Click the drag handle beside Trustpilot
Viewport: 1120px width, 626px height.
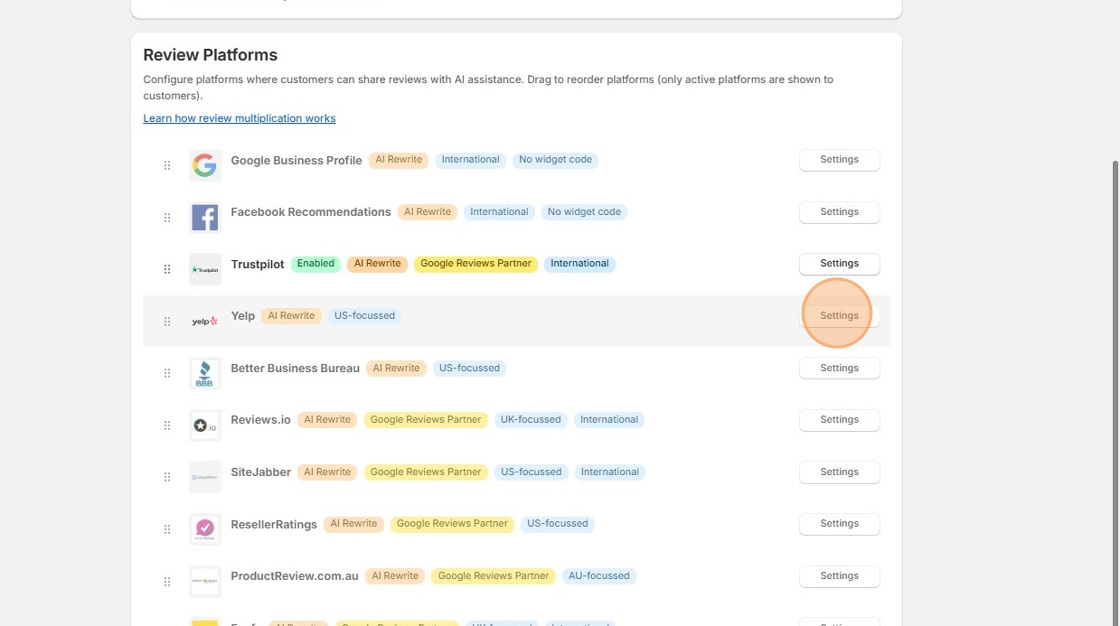coord(167,269)
